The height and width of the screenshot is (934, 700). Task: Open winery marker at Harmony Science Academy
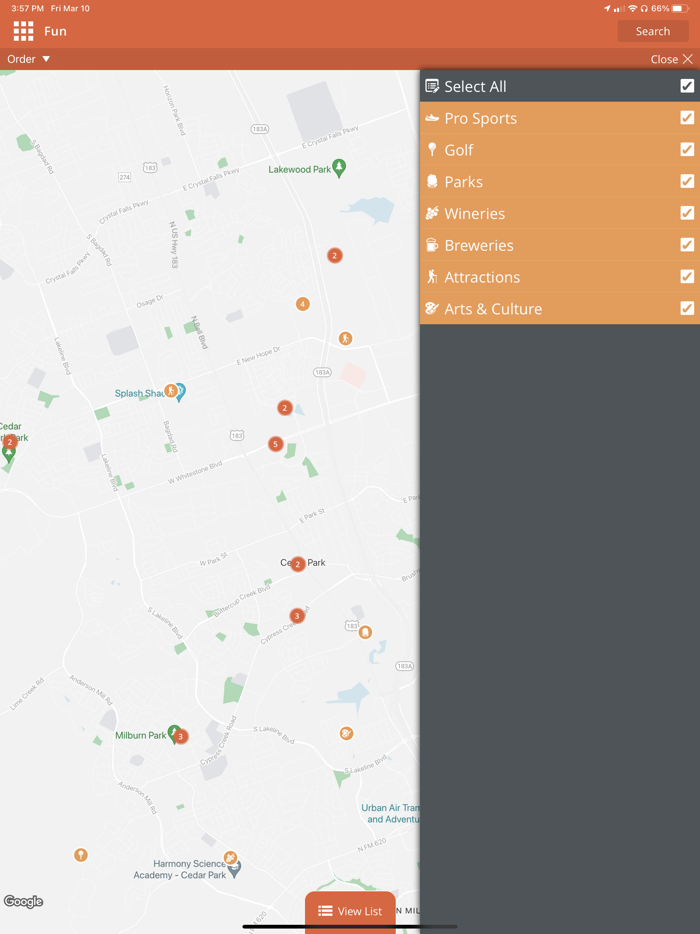(x=231, y=858)
